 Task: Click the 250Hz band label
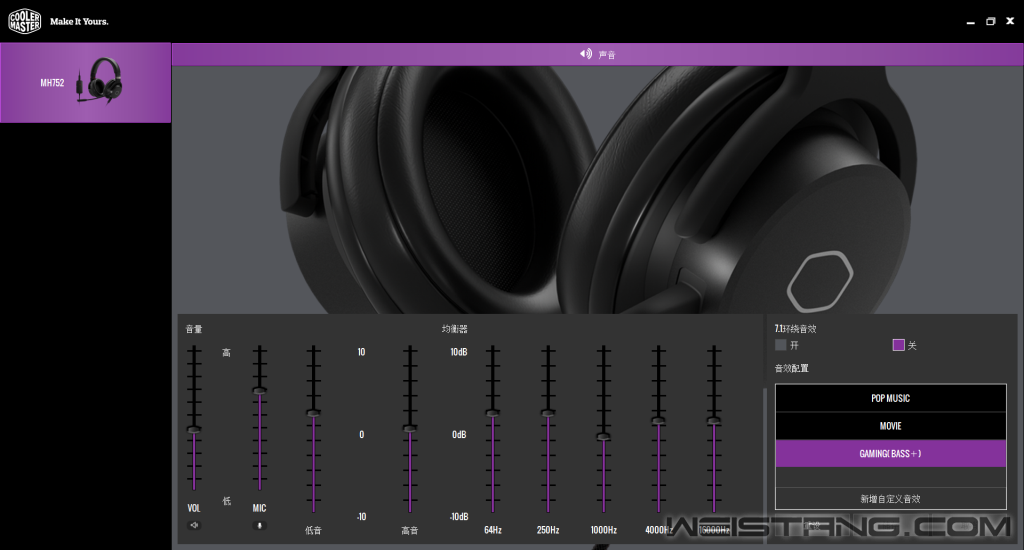pyautogui.click(x=548, y=530)
